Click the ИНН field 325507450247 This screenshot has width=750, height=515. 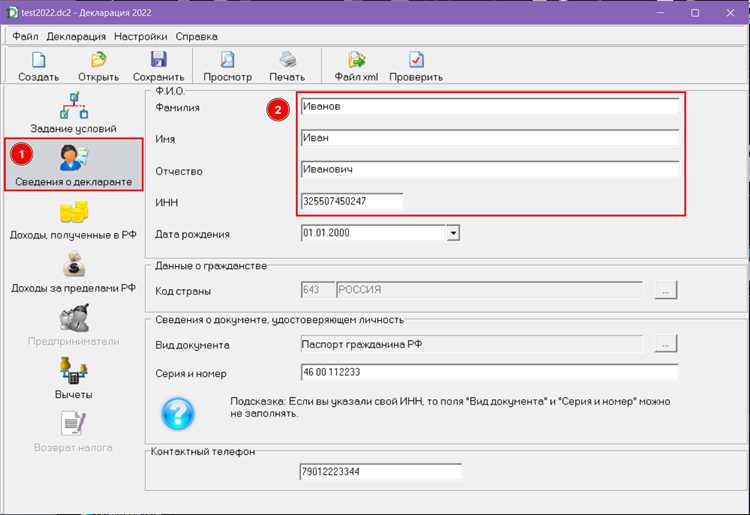coord(352,201)
